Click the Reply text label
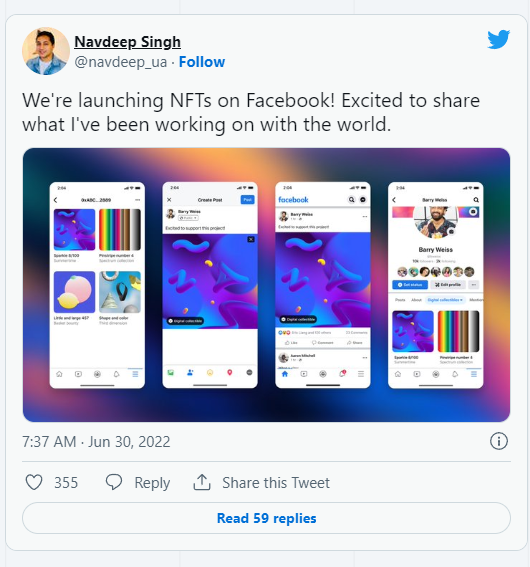The image size is (530, 567). 152,483
